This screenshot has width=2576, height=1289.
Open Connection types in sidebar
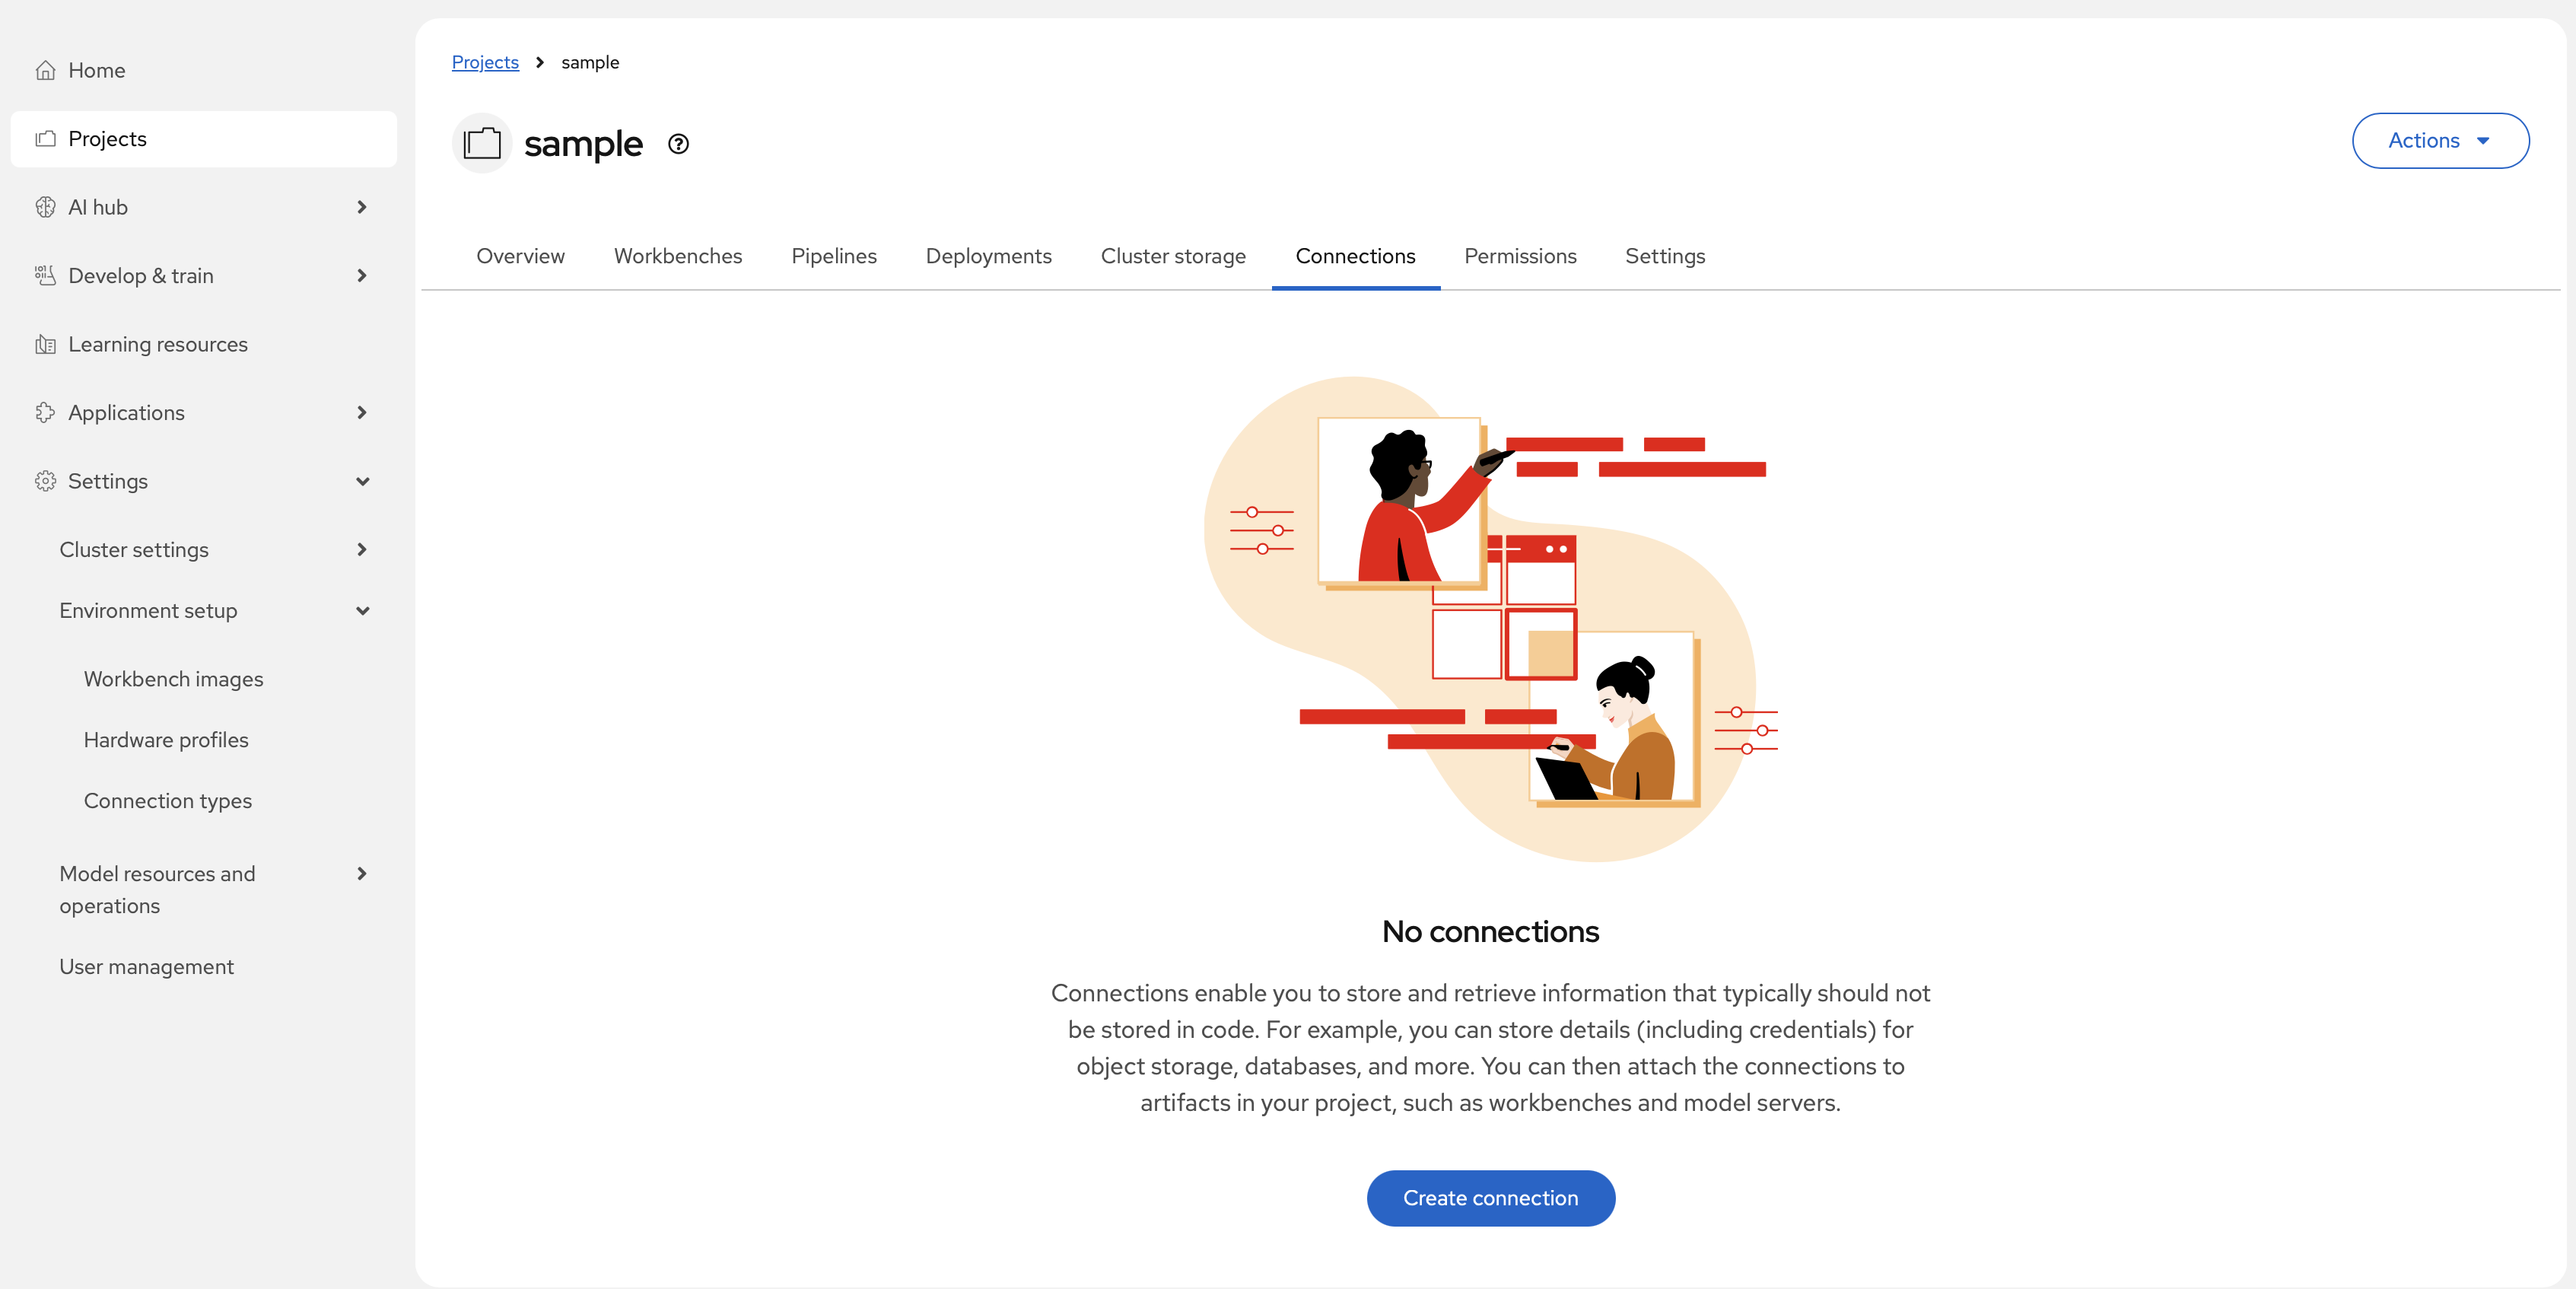click(168, 801)
